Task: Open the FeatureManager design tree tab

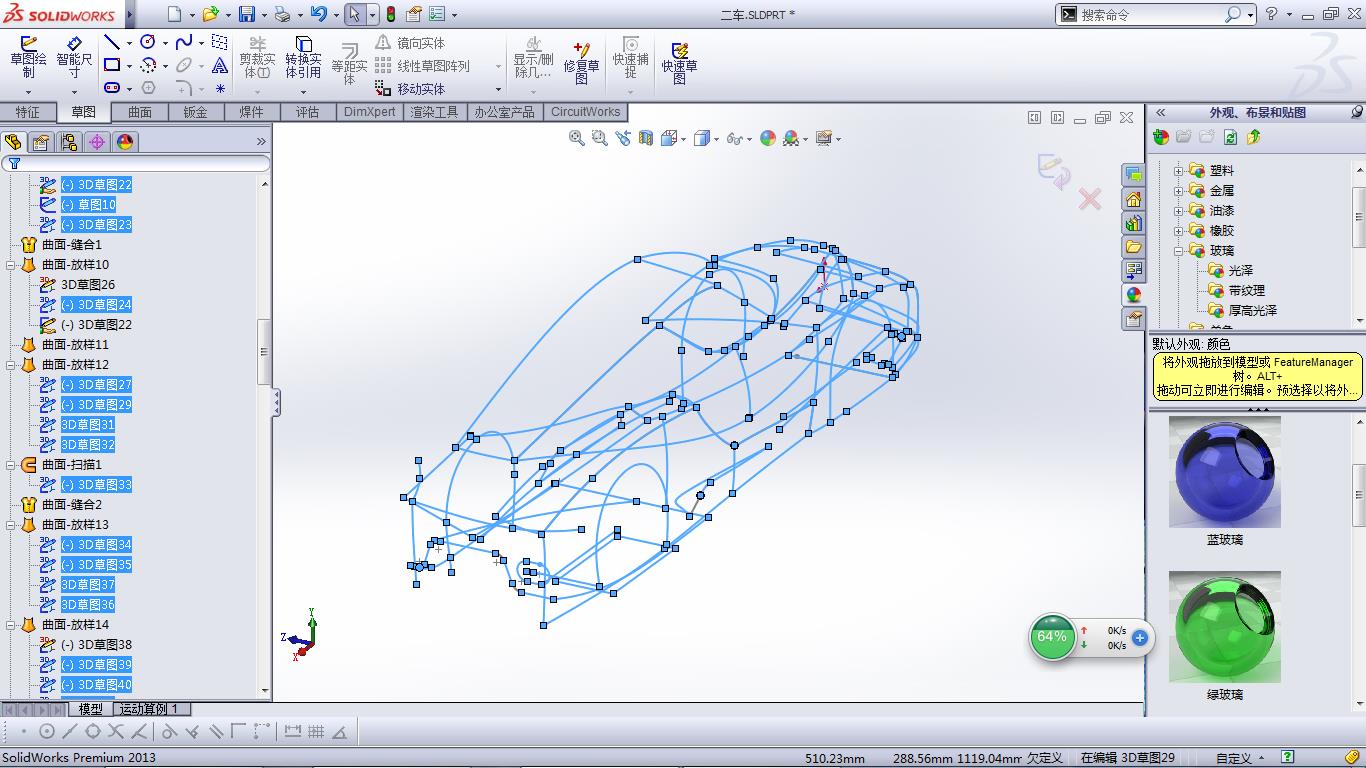Action: tap(13, 142)
